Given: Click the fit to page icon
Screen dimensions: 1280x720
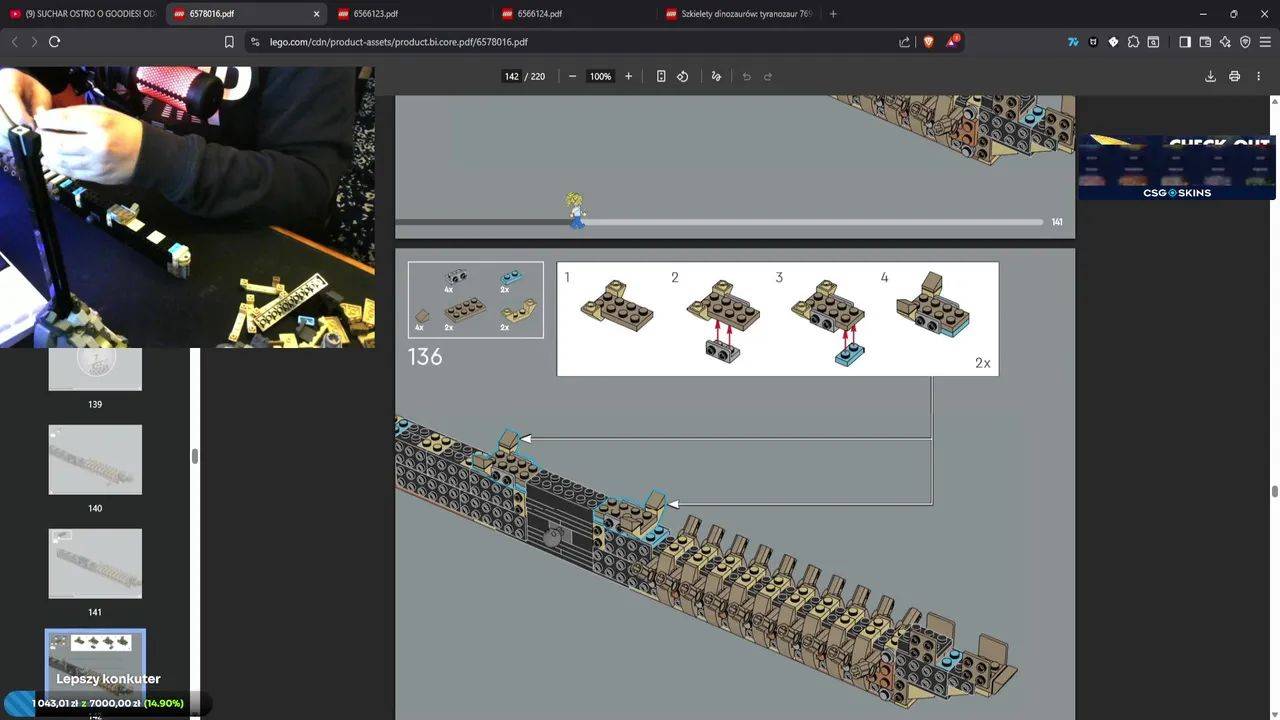Looking at the screenshot, I should coord(661,76).
